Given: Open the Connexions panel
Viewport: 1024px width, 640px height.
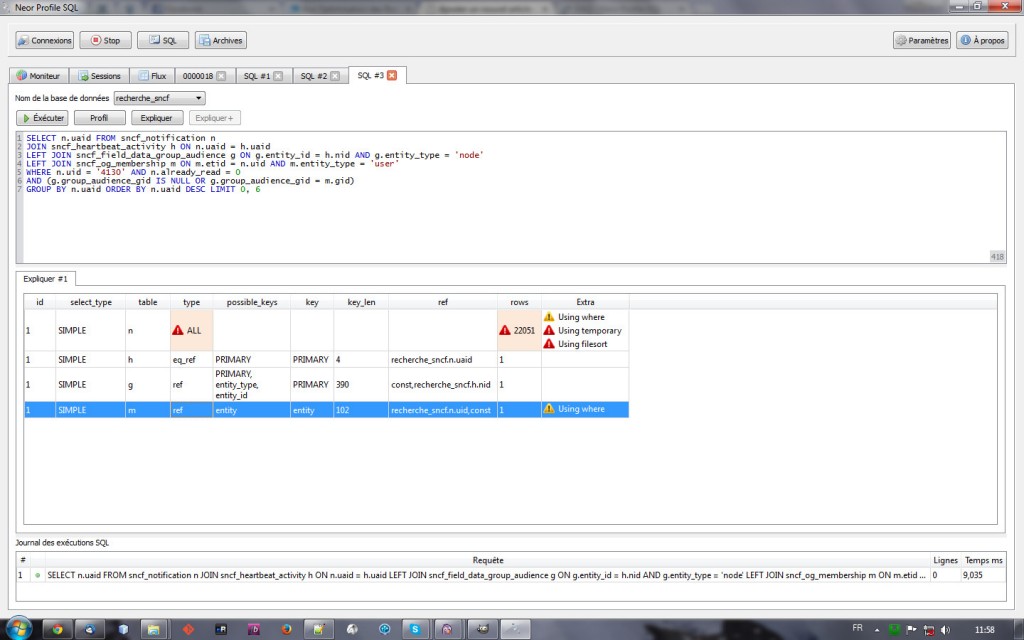Looking at the screenshot, I should click(x=45, y=41).
